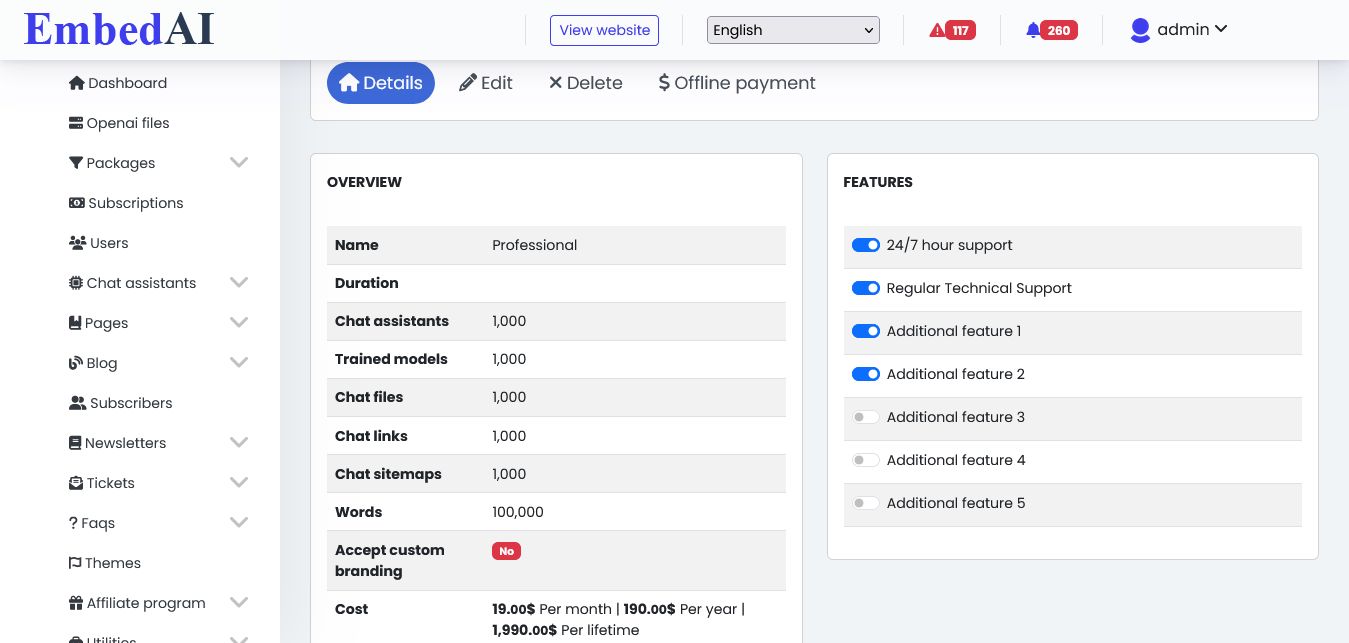Expand the Packages sidebar chevron
Image resolution: width=1349 pixels, height=643 pixels.
pos(239,162)
